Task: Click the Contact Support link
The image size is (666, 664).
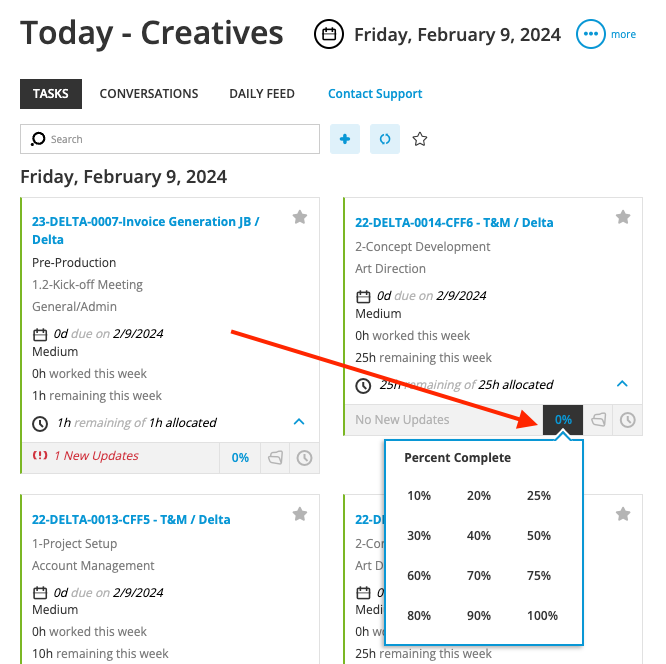Action: (375, 94)
